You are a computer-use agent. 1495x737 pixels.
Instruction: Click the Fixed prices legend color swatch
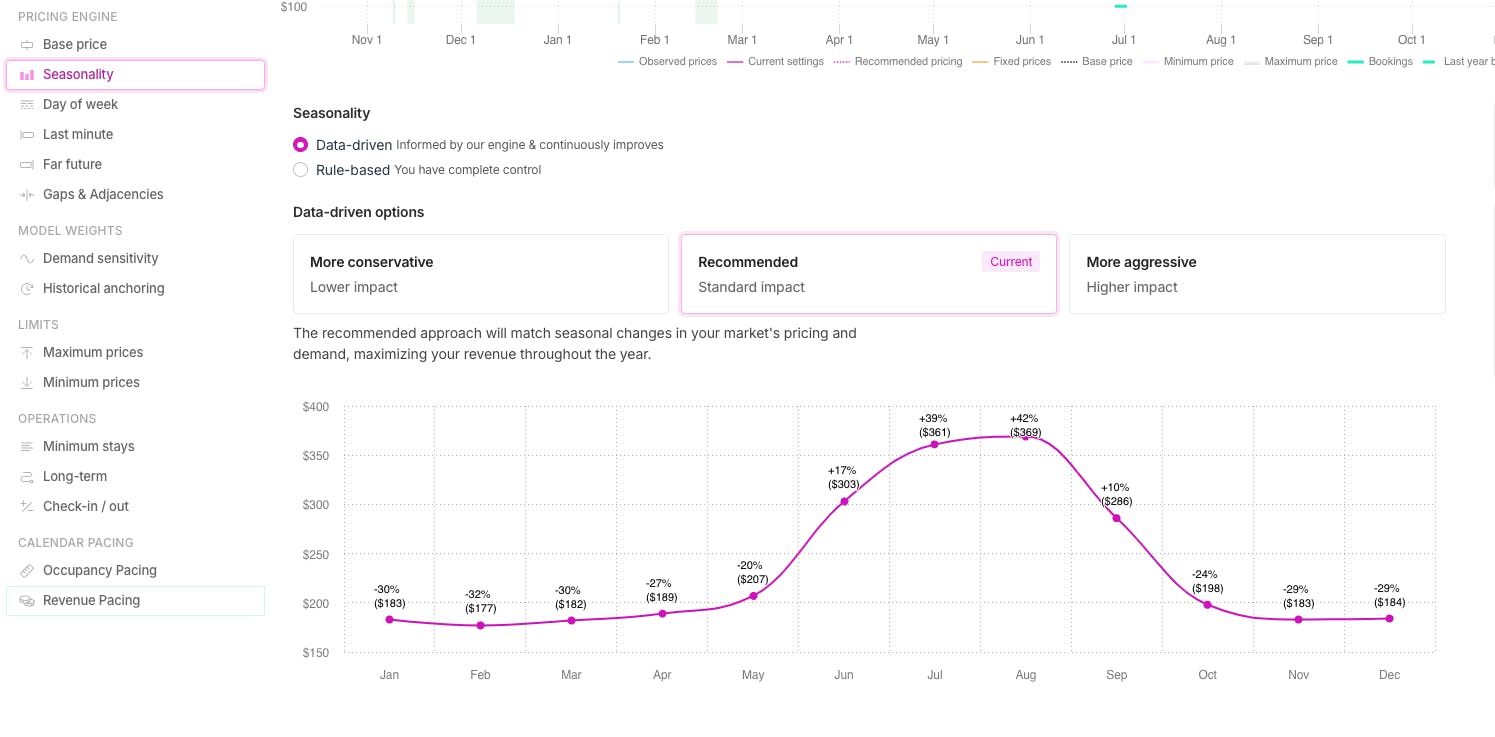pos(979,62)
